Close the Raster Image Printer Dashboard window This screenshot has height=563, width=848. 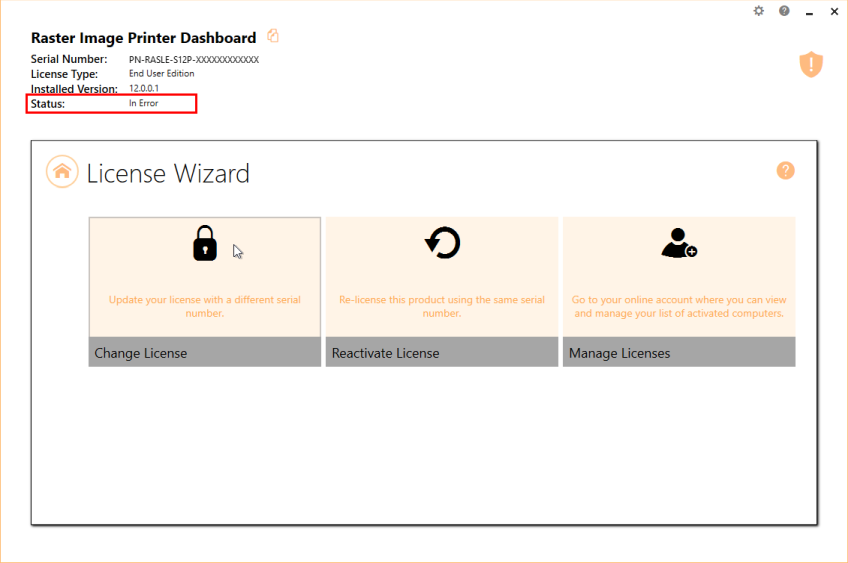pyautogui.click(x=834, y=11)
